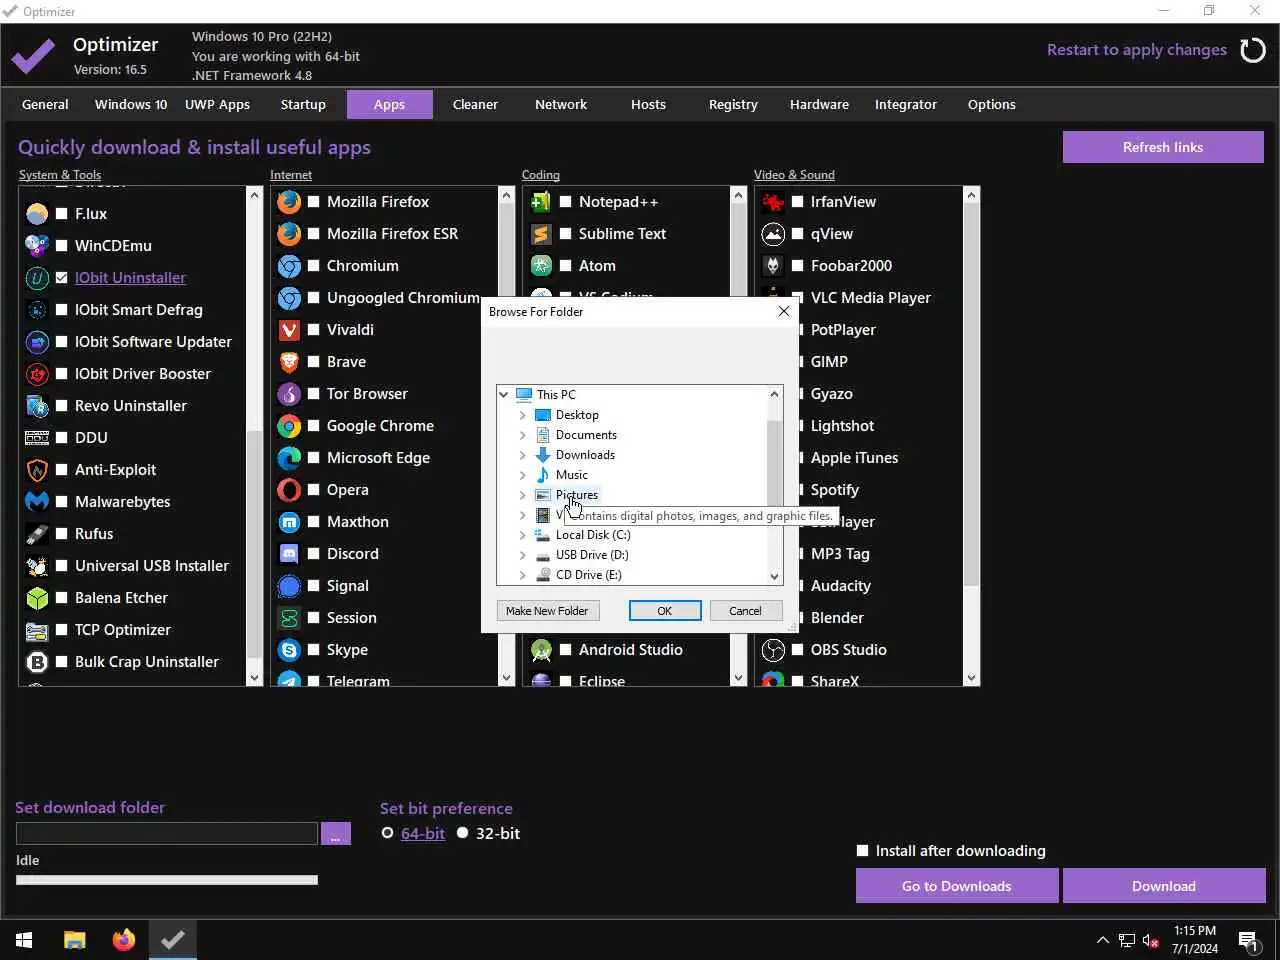1280x960 pixels.
Task: Expand the CD Drive (E:) node
Action: pyautogui.click(x=523, y=575)
